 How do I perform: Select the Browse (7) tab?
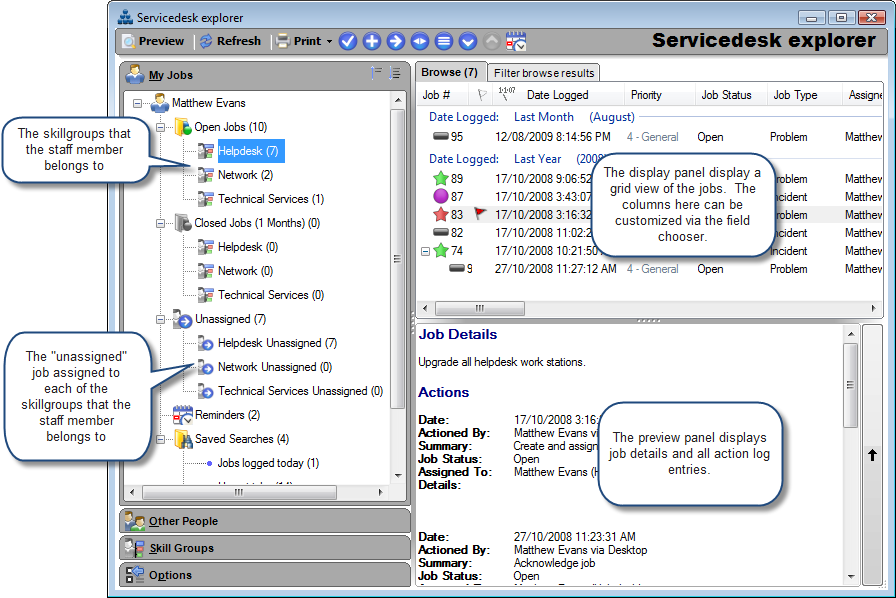click(x=450, y=72)
